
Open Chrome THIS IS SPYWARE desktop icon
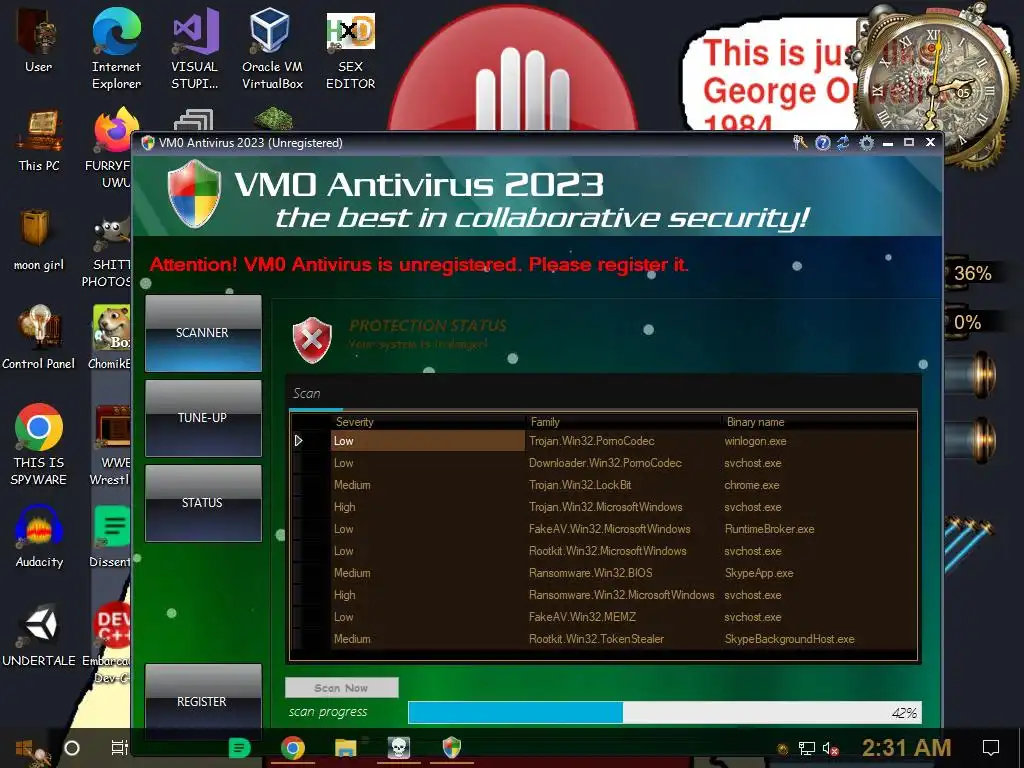[39, 444]
